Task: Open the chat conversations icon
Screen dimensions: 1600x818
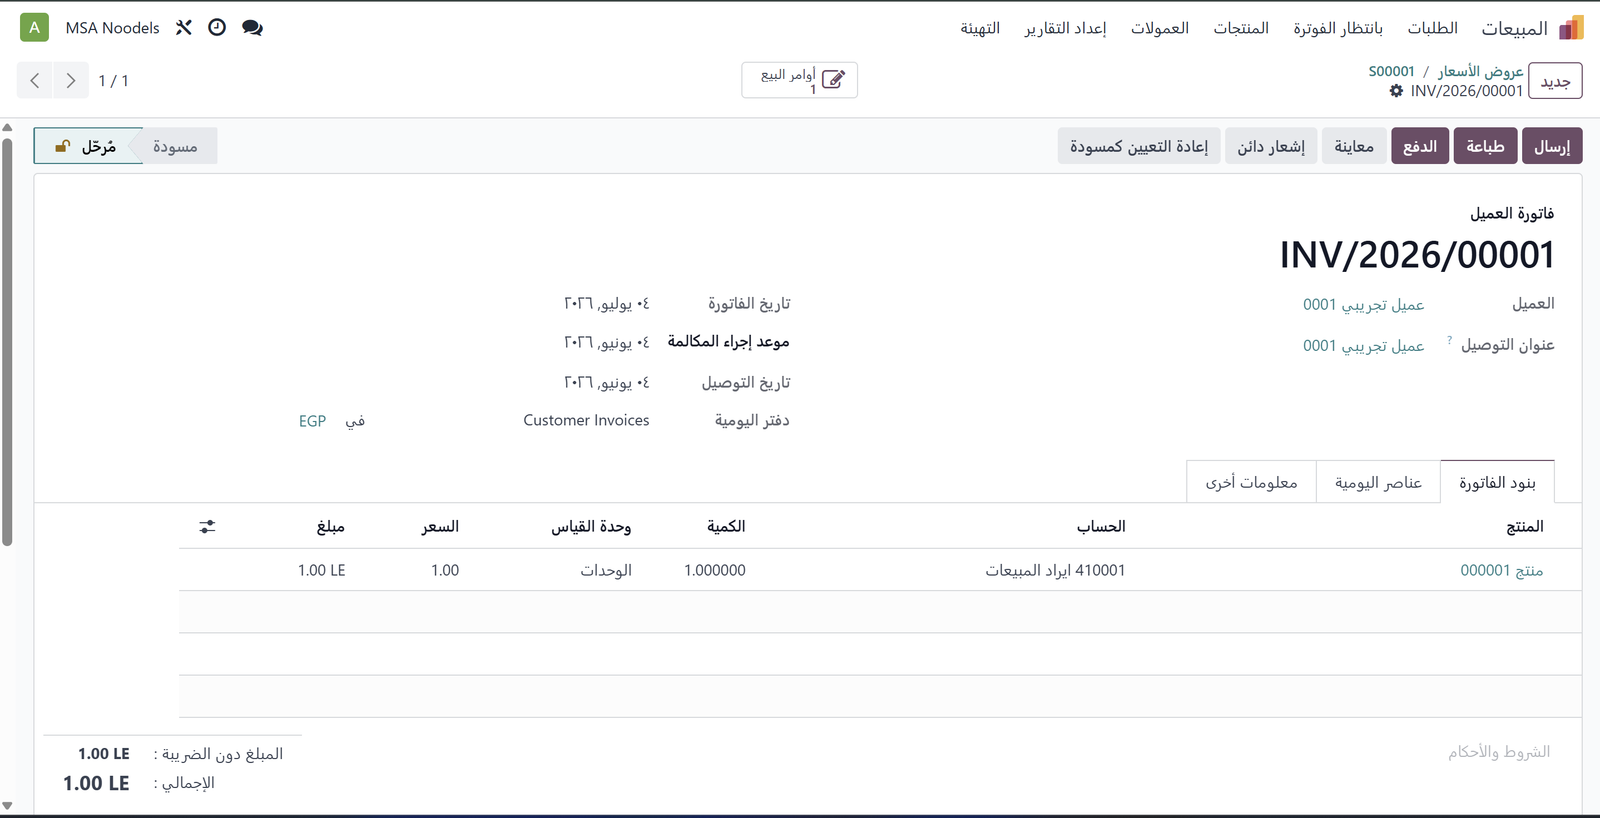Action: [252, 28]
